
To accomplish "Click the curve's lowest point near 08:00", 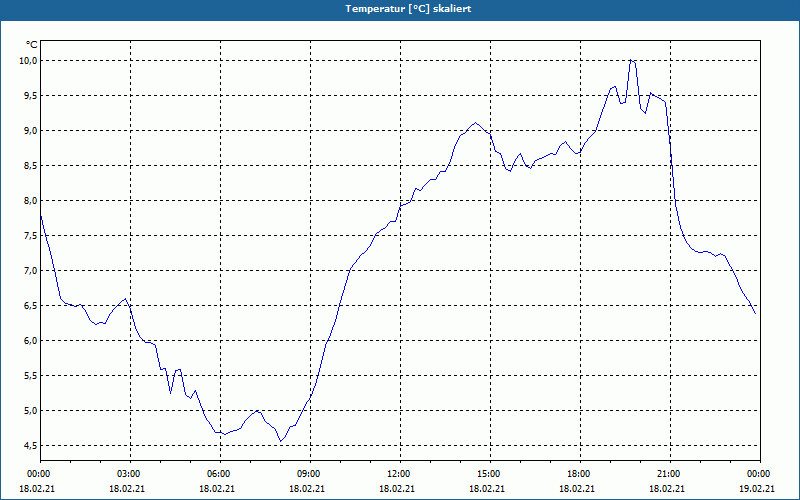I will (x=281, y=441).
